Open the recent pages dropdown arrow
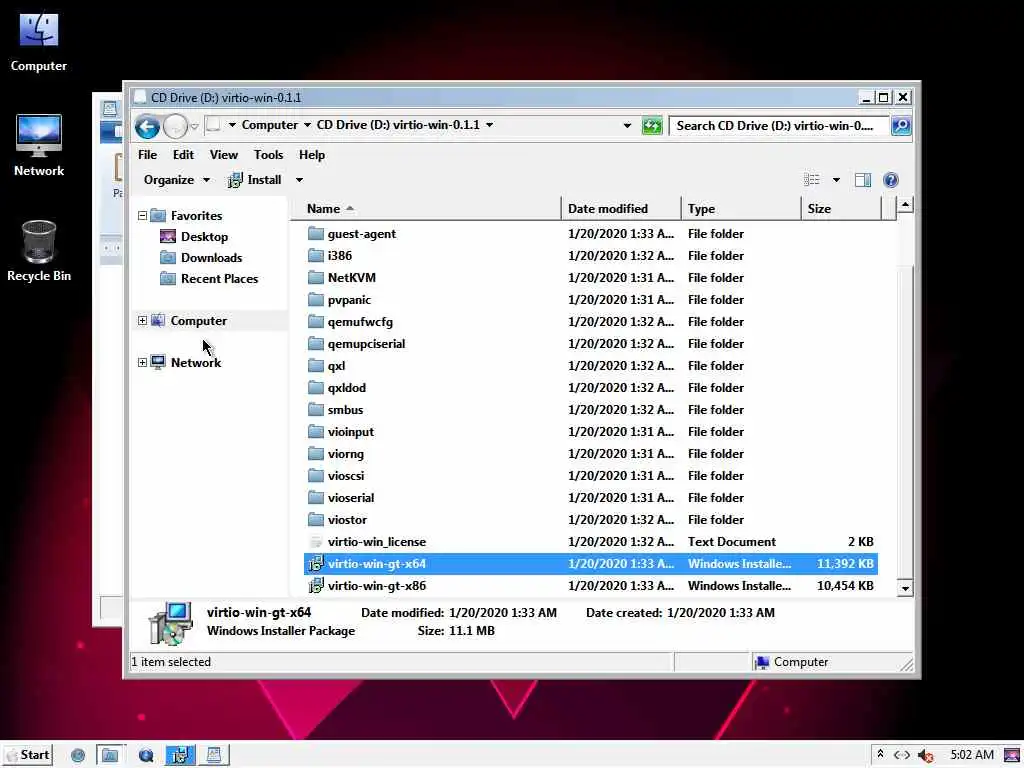 tap(194, 126)
